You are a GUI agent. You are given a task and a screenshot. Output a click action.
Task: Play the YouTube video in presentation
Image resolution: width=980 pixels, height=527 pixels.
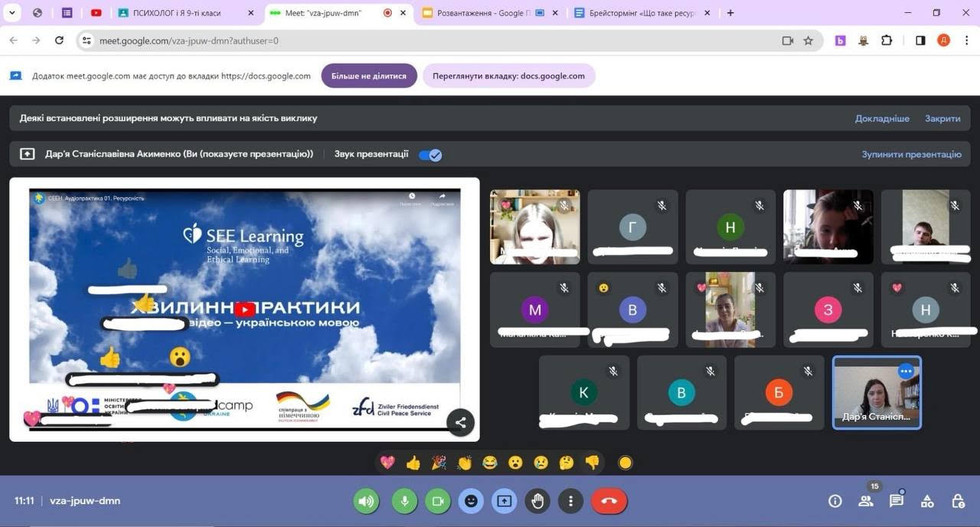tap(245, 309)
